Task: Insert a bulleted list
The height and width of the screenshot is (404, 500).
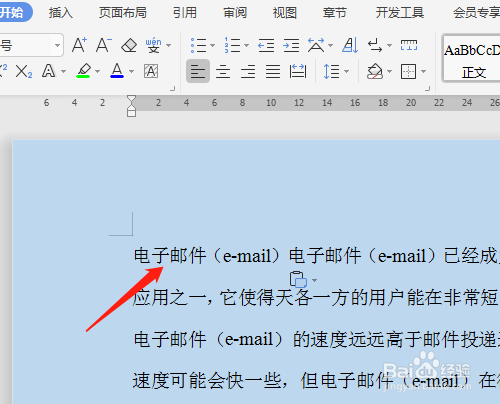Action: pyautogui.click(x=198, y=45)
